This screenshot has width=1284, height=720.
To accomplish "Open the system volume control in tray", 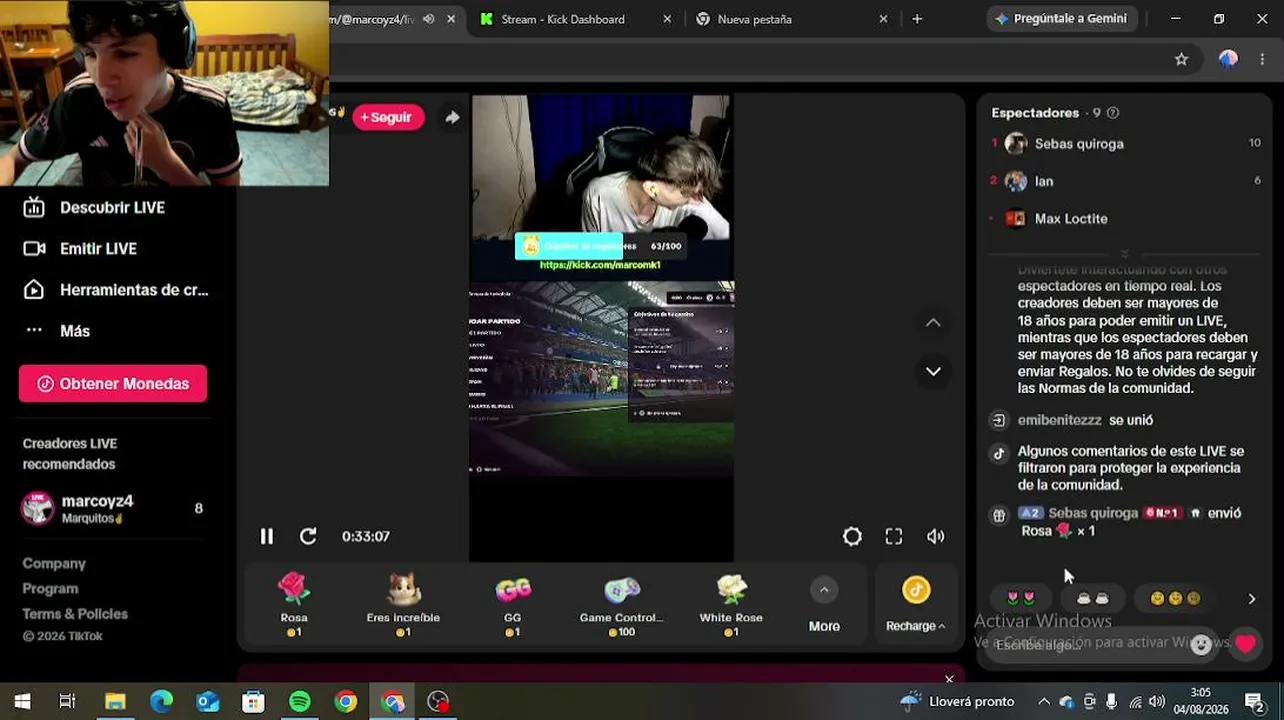I will [x=1156, y=702].
